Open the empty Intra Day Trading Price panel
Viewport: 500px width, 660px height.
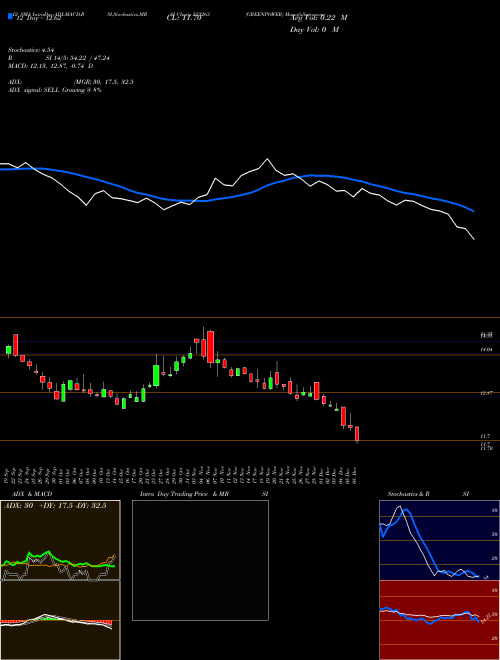[x=200, y=560]
